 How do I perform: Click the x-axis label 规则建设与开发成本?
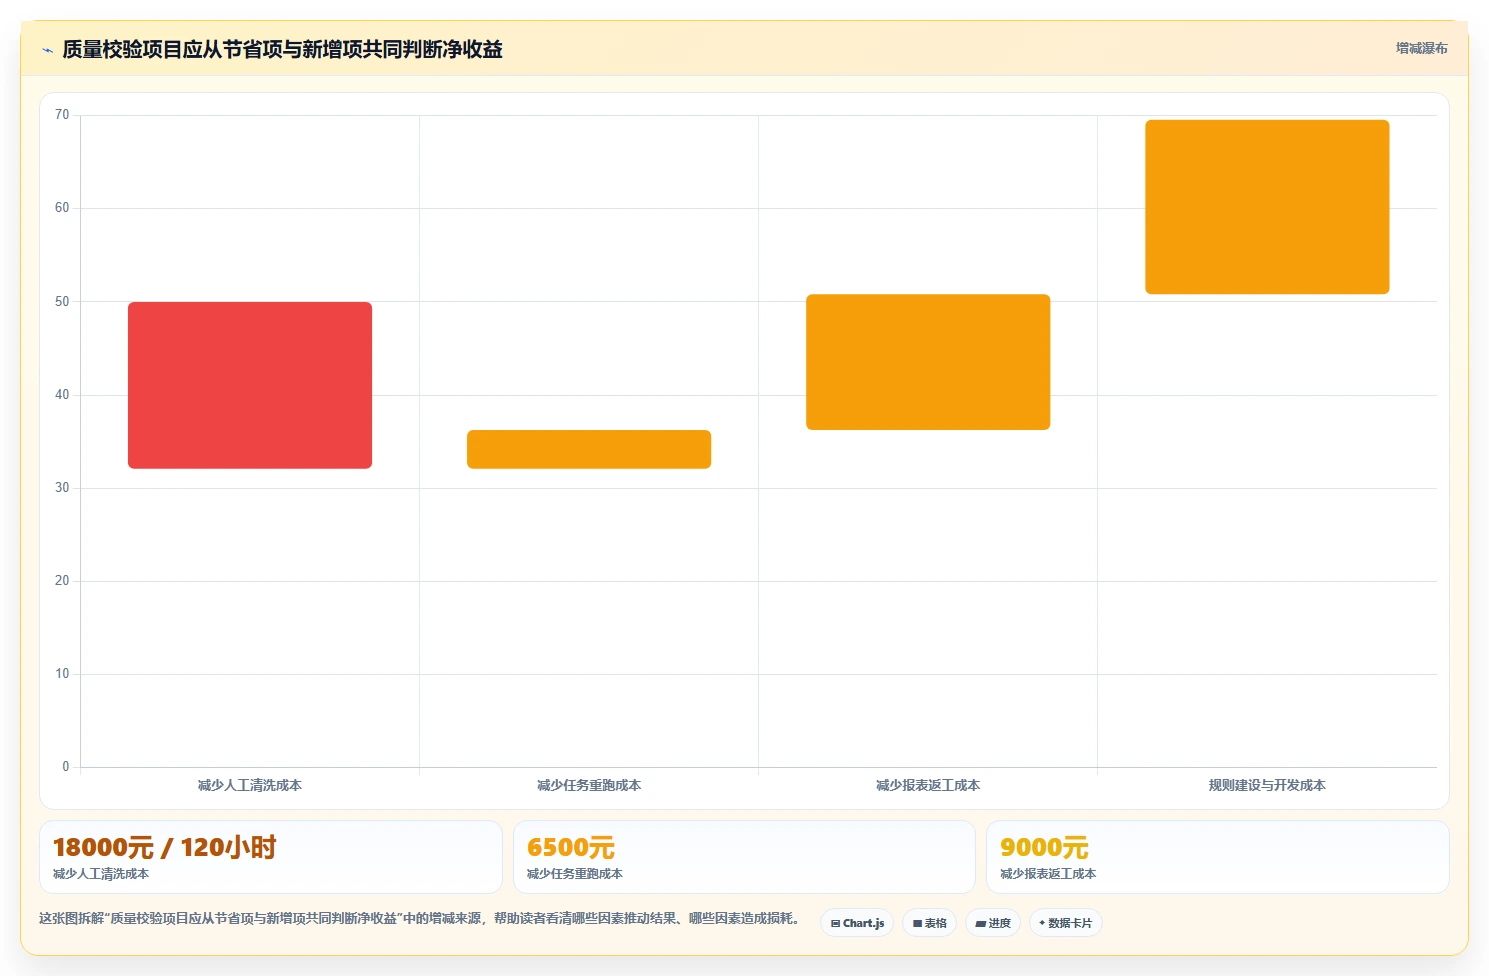pos(1267,785)
